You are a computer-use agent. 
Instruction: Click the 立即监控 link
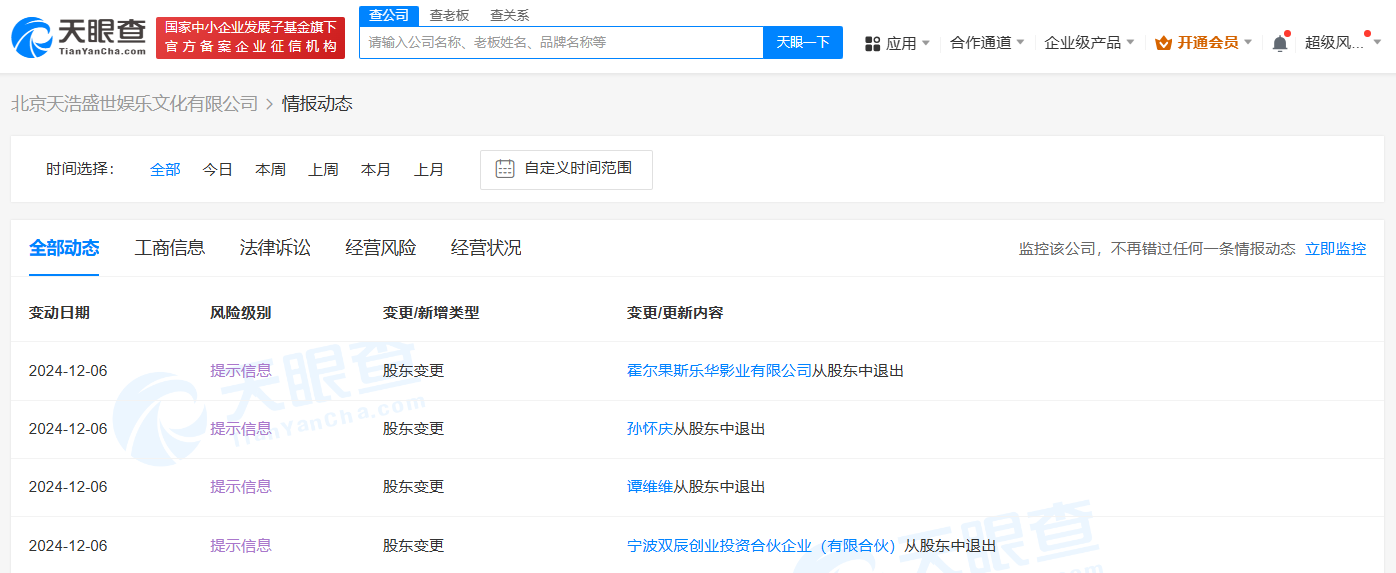[x=1335, y=249]
